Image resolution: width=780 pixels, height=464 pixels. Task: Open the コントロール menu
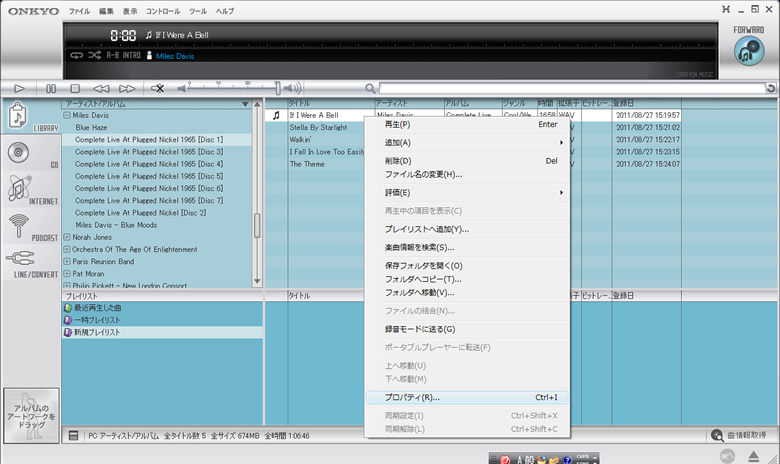pyautogui.click(x=163, y=11)
